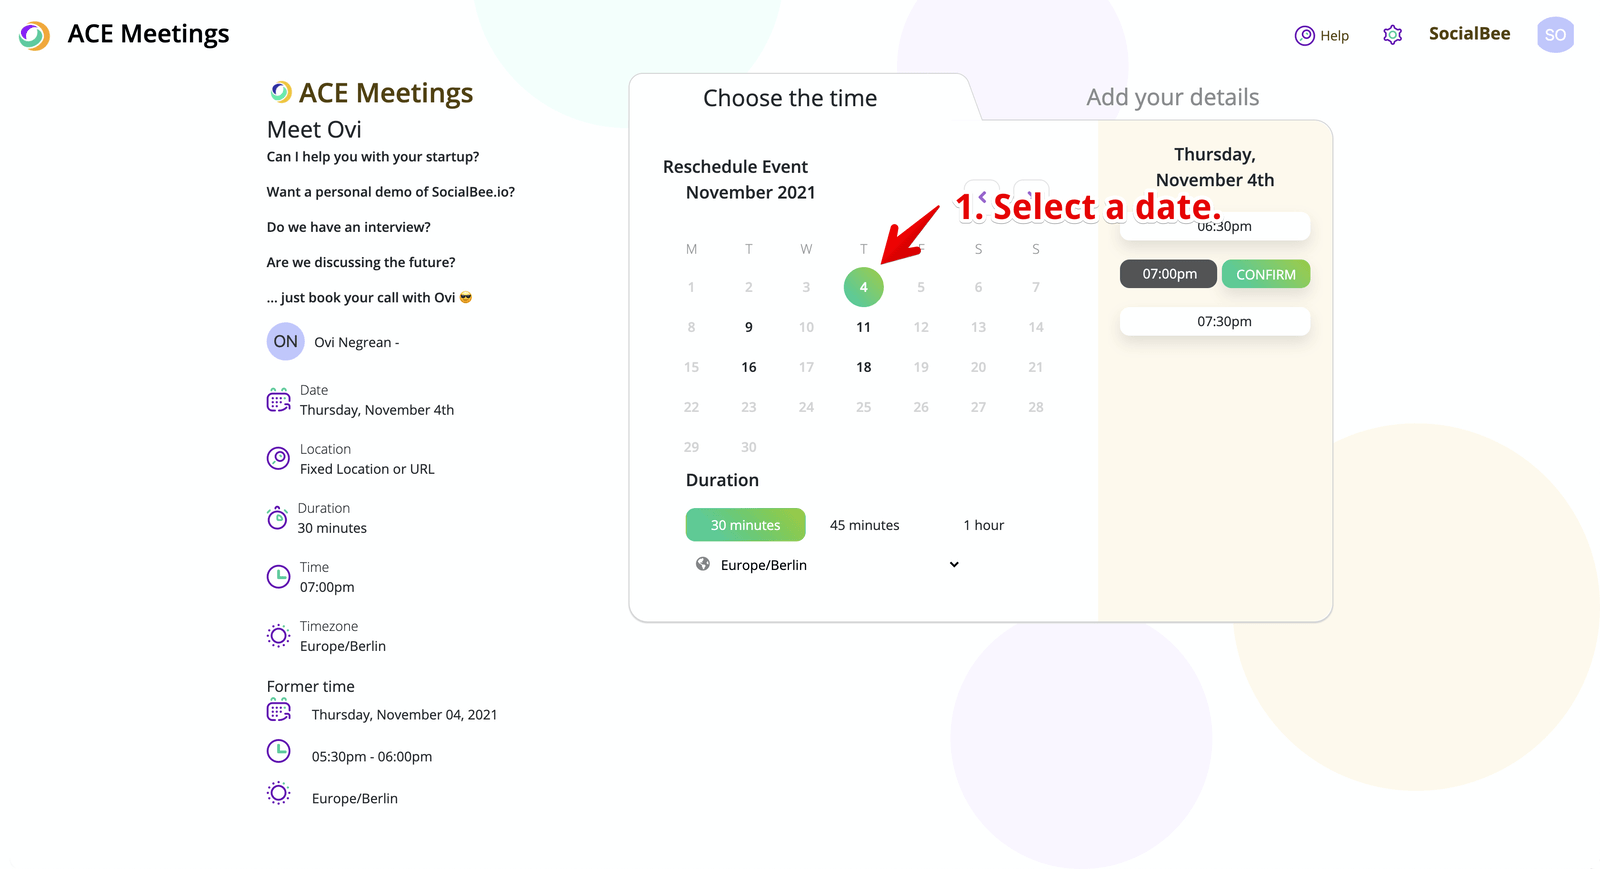
Task: Open settings via the gear icon
Action: (x=1392, y=35)
